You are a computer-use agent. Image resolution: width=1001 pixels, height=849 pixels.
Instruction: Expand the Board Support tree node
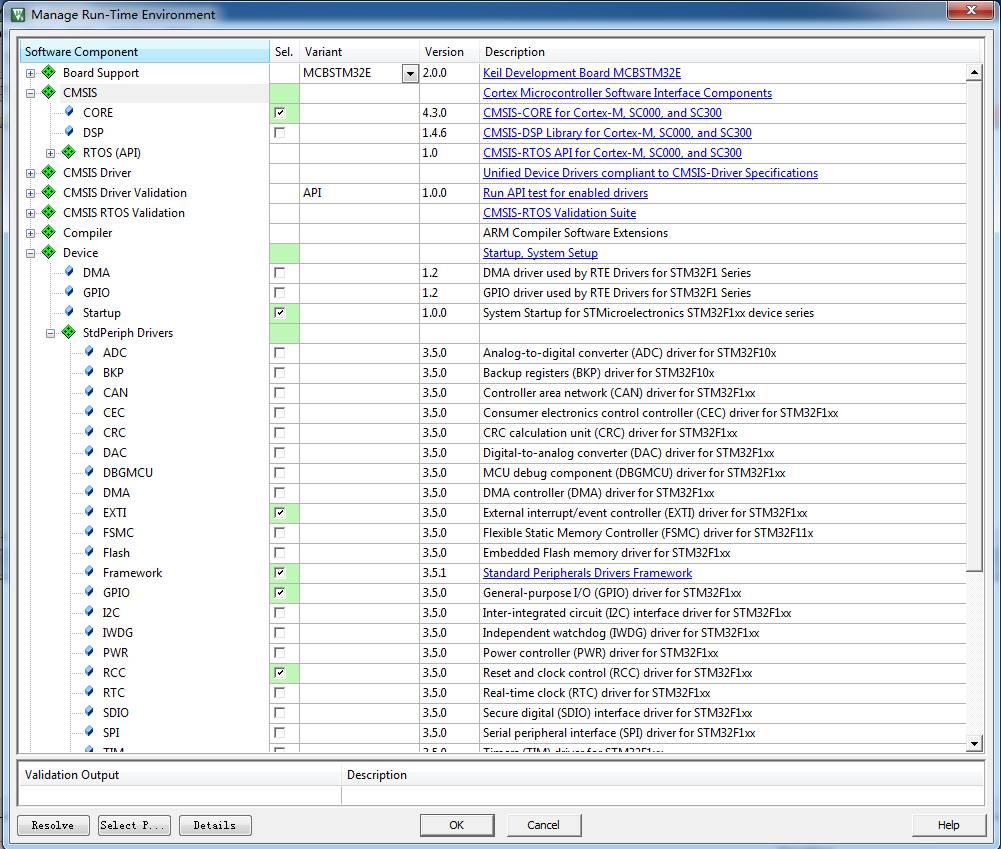tap(30, 73)
